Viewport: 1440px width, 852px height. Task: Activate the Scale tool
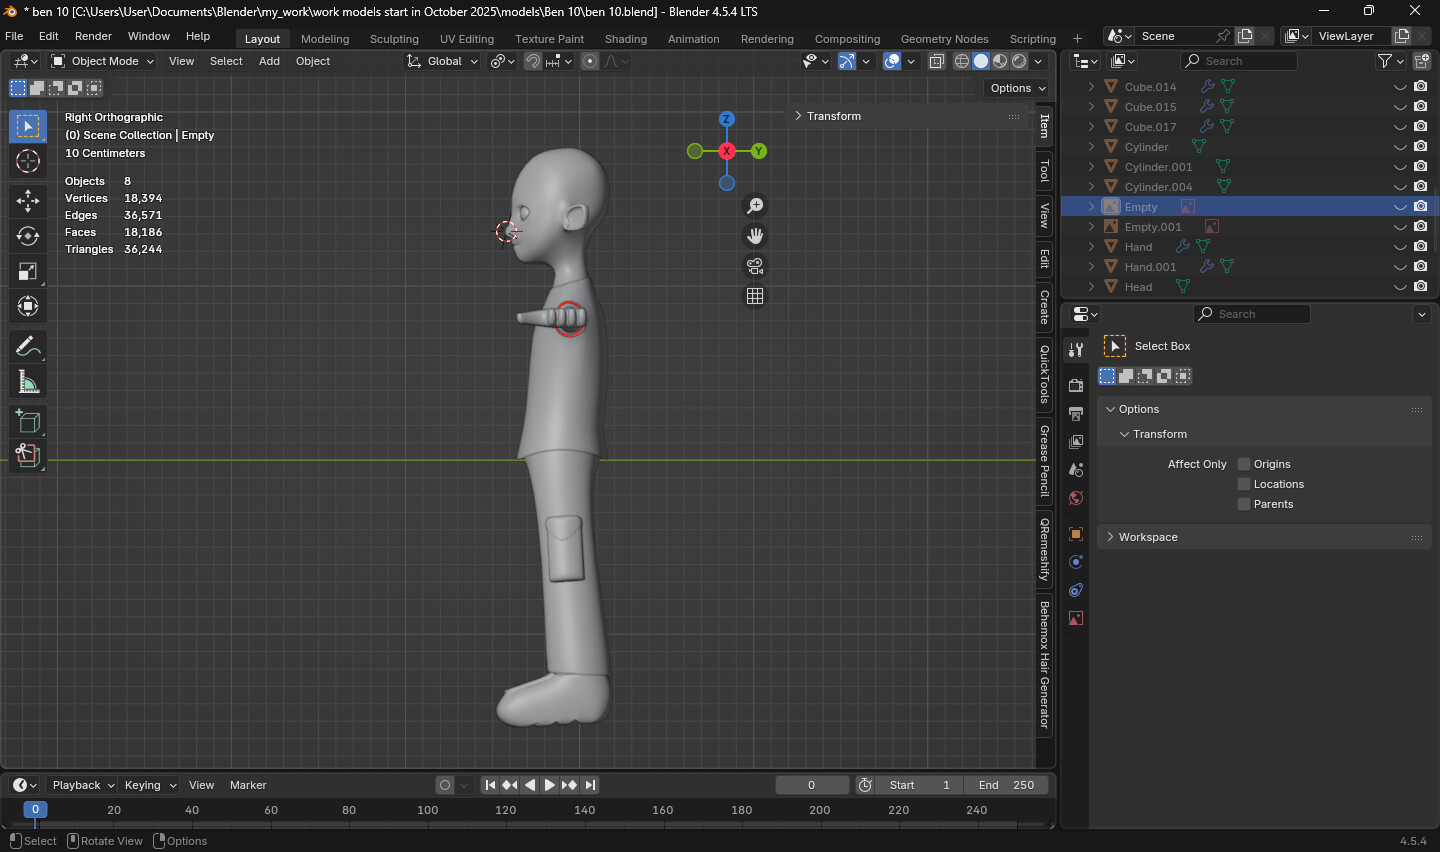(x=28, y=271)
